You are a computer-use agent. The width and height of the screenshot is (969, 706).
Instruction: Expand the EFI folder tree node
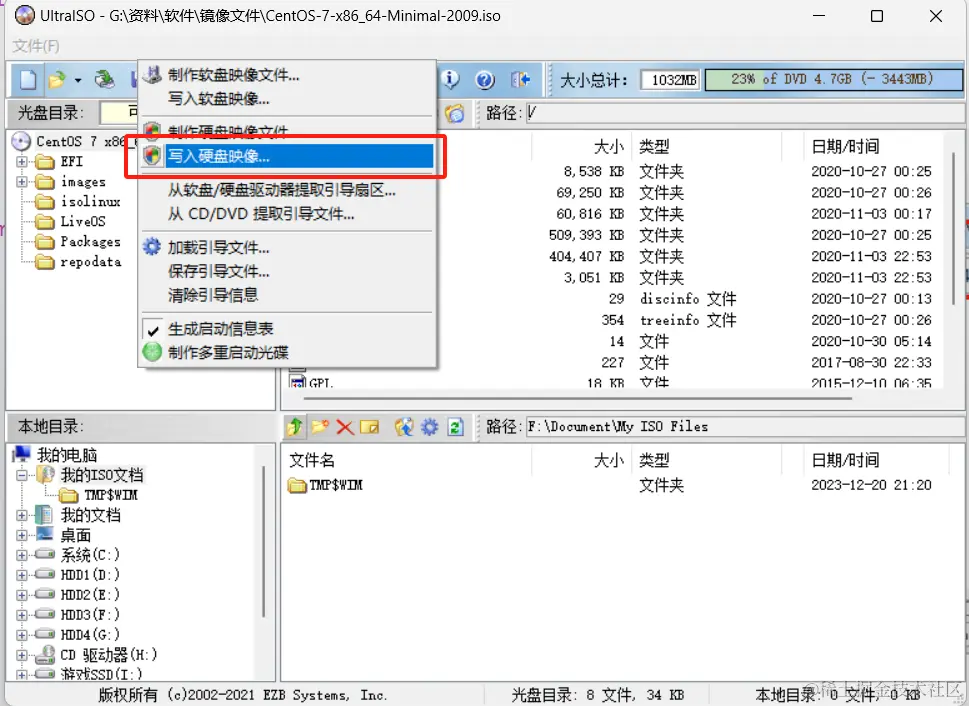22,162
